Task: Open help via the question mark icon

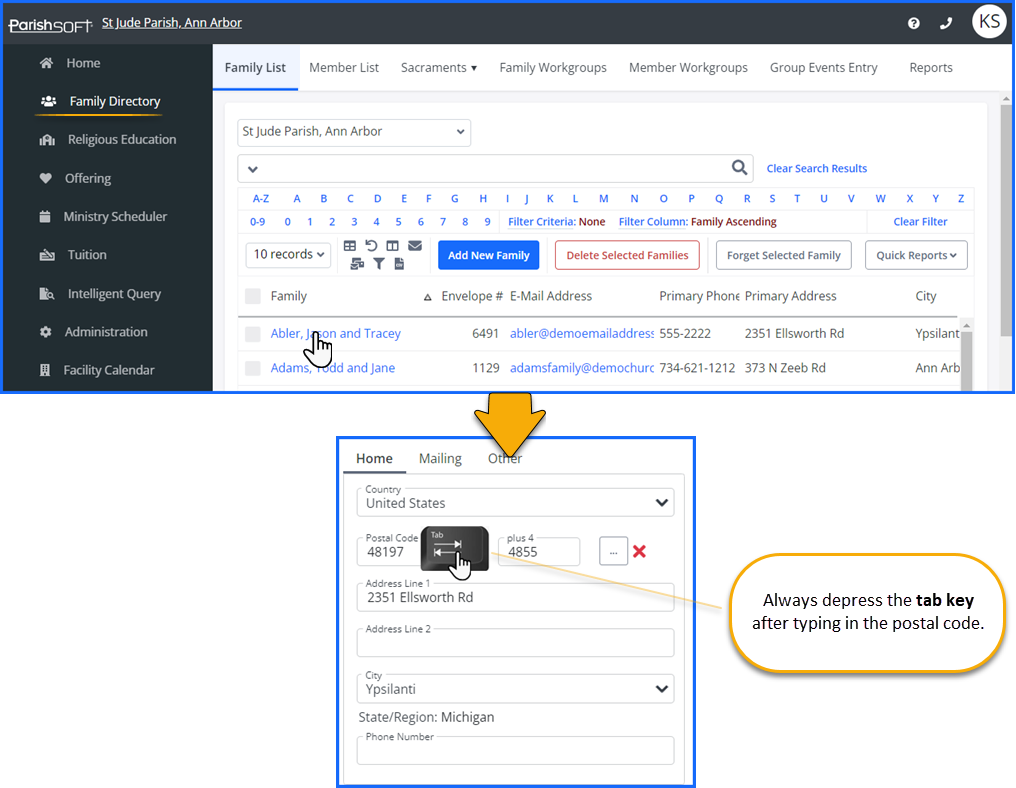Action: [x=914, y=23]
